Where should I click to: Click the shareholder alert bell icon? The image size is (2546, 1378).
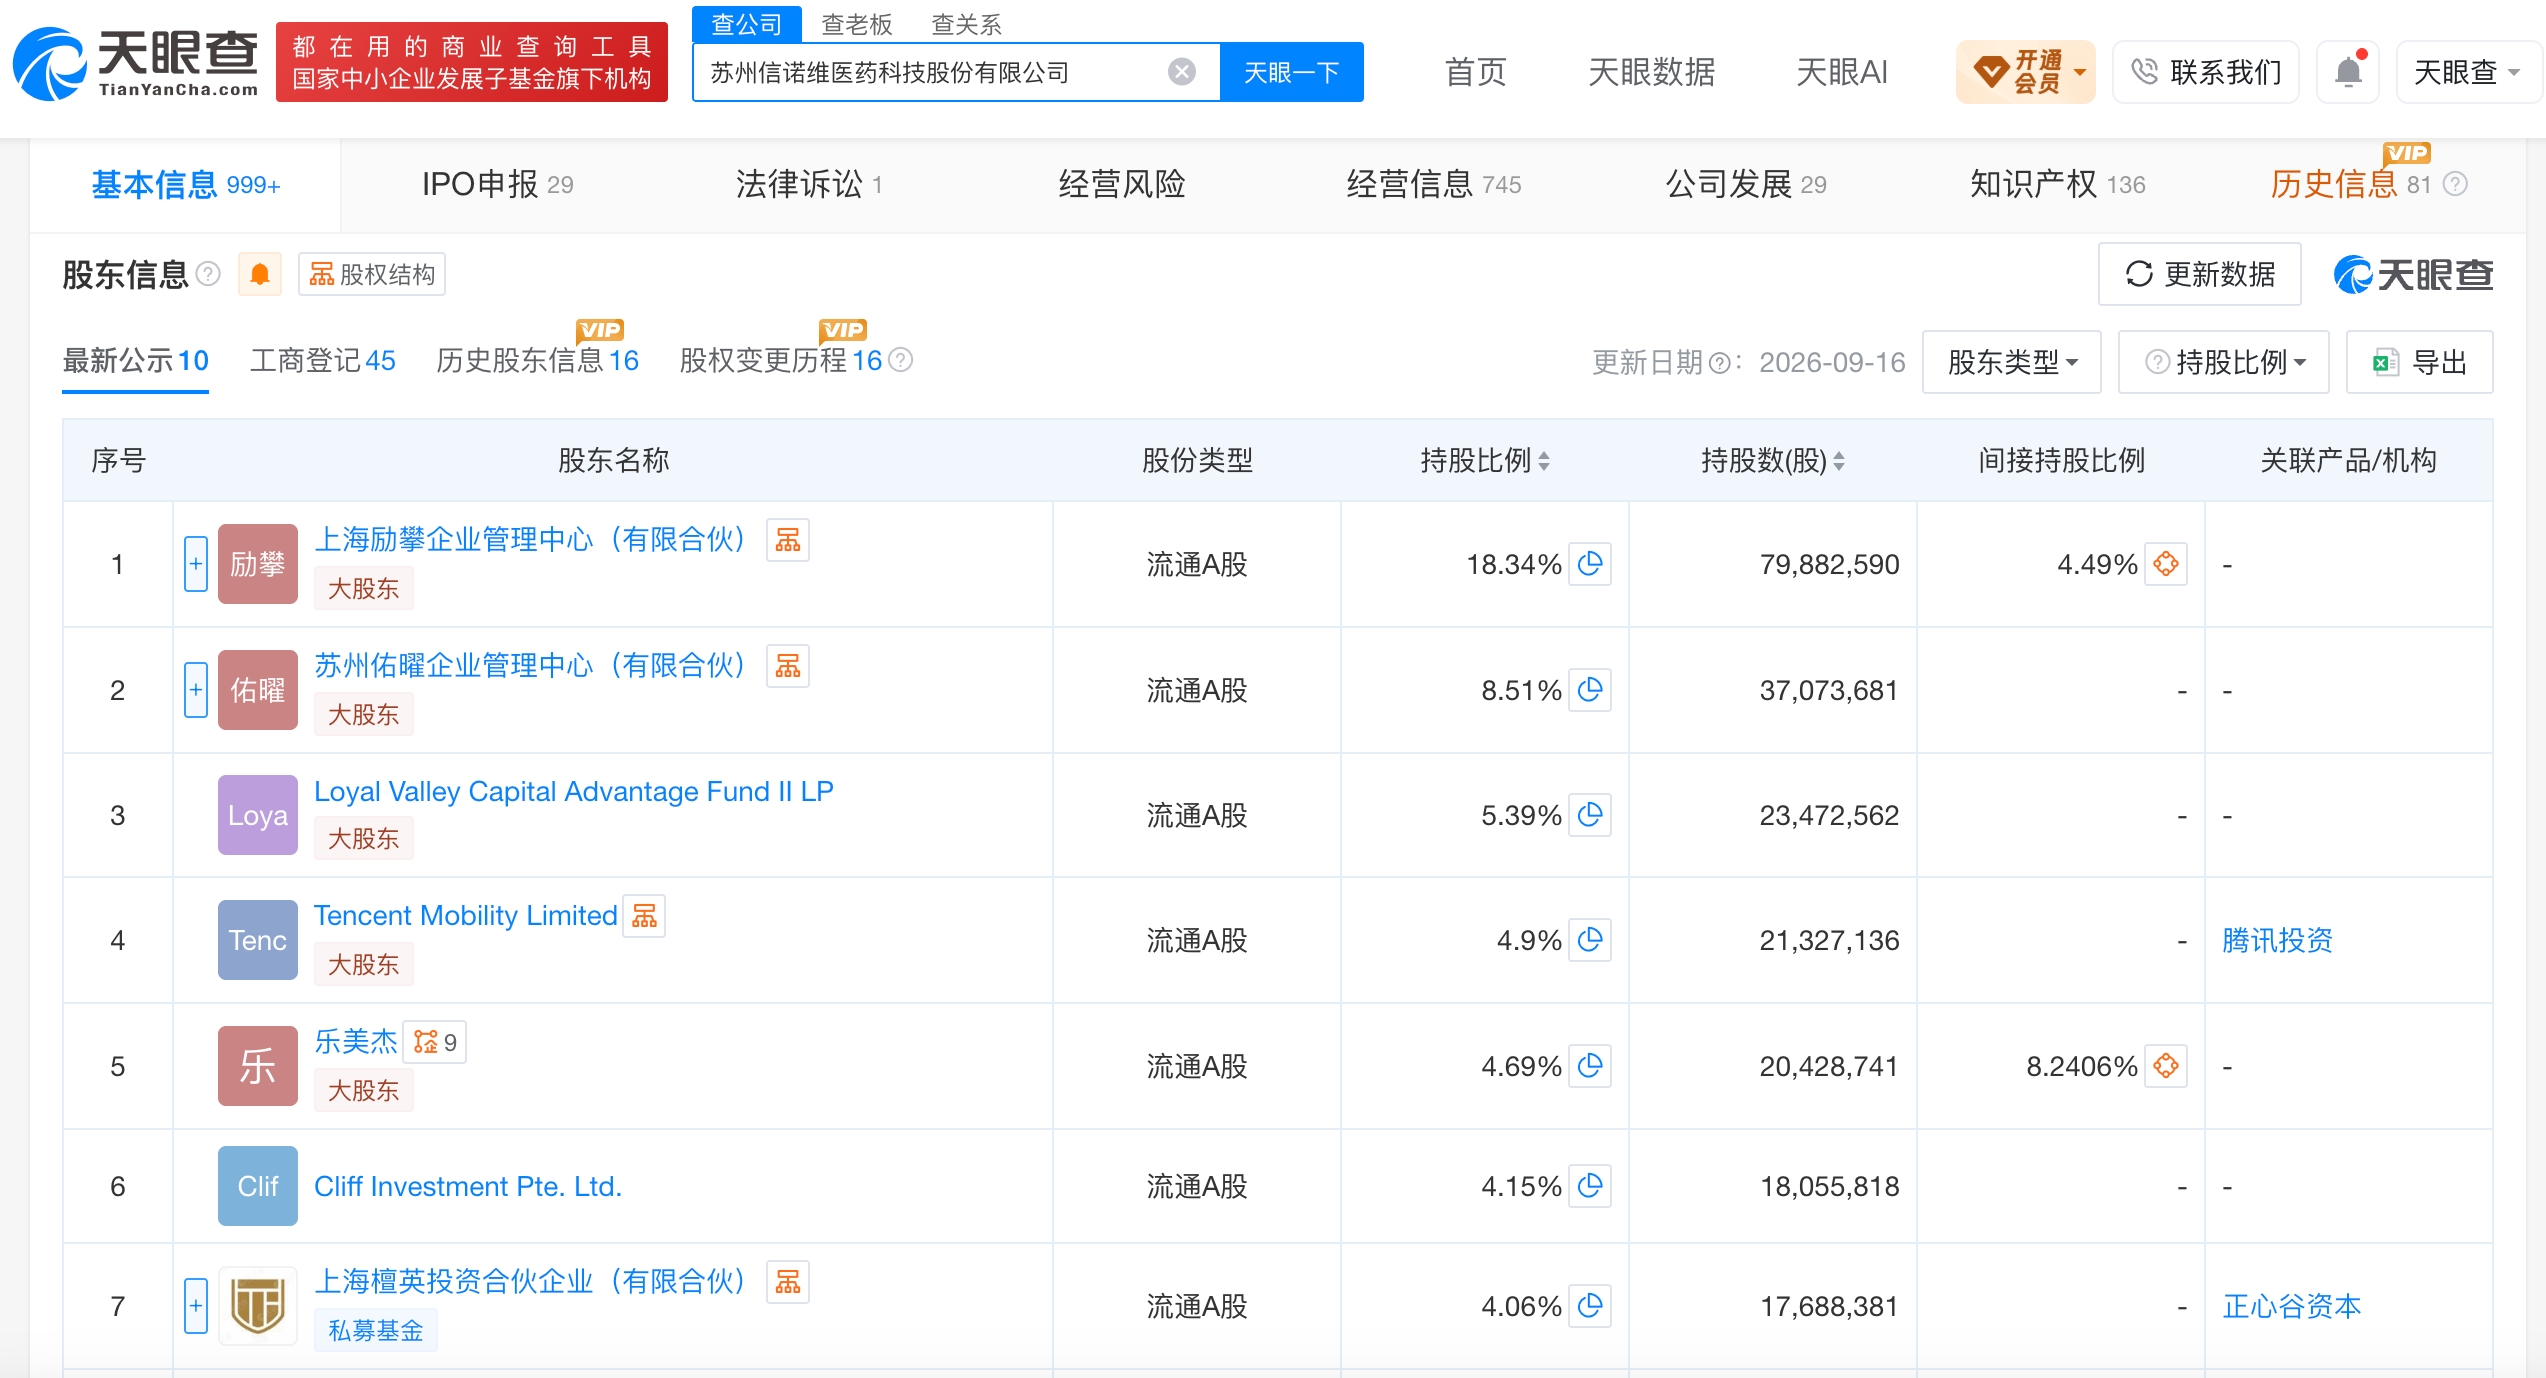tap(260, 274)
